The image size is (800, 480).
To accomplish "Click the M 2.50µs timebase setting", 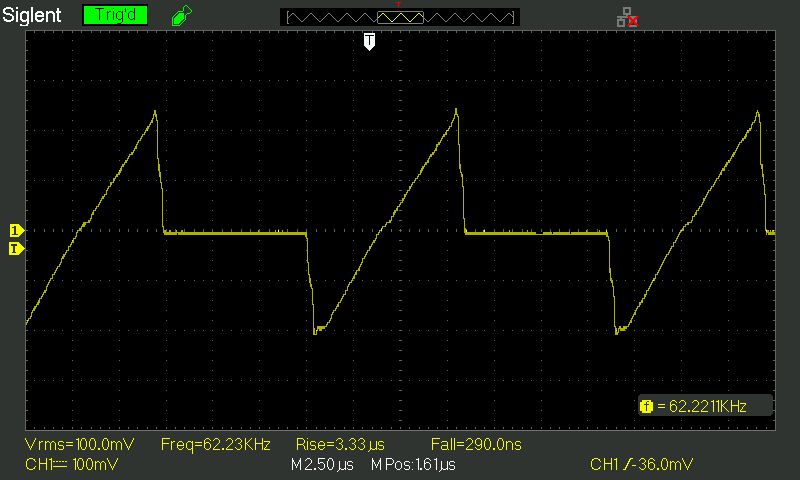I will click(322, 465).
